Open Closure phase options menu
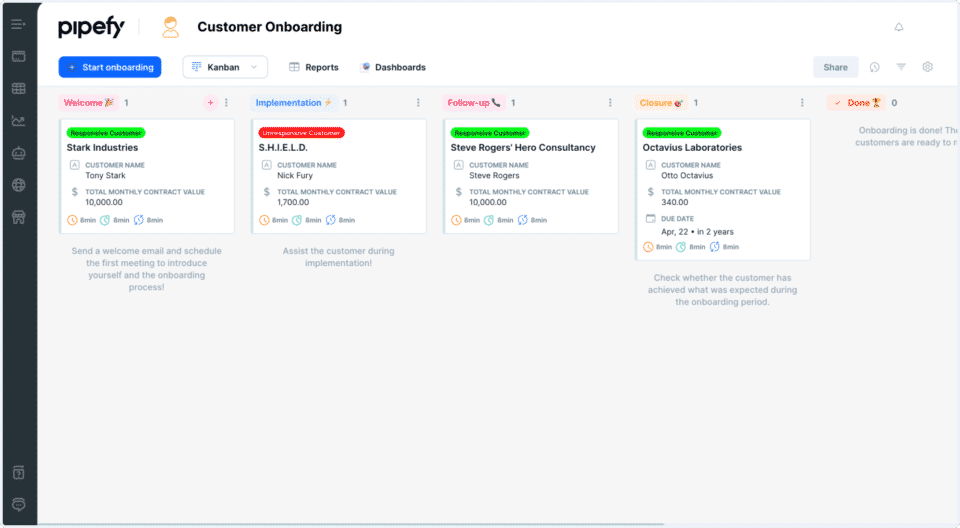 (802, 103)
